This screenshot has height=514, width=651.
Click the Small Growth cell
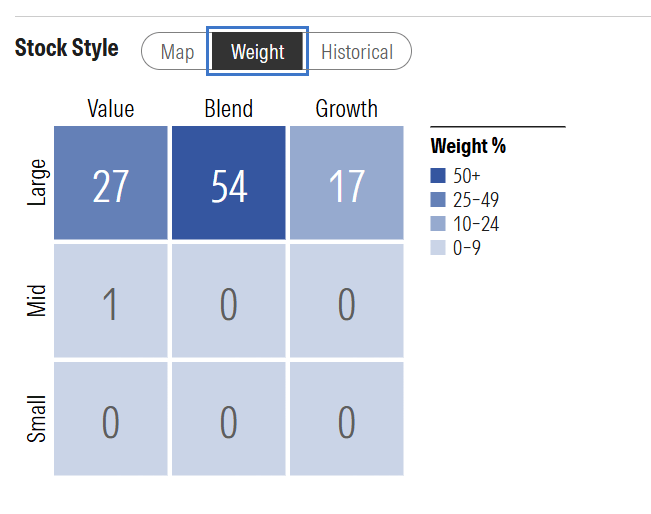click(346, 420)
